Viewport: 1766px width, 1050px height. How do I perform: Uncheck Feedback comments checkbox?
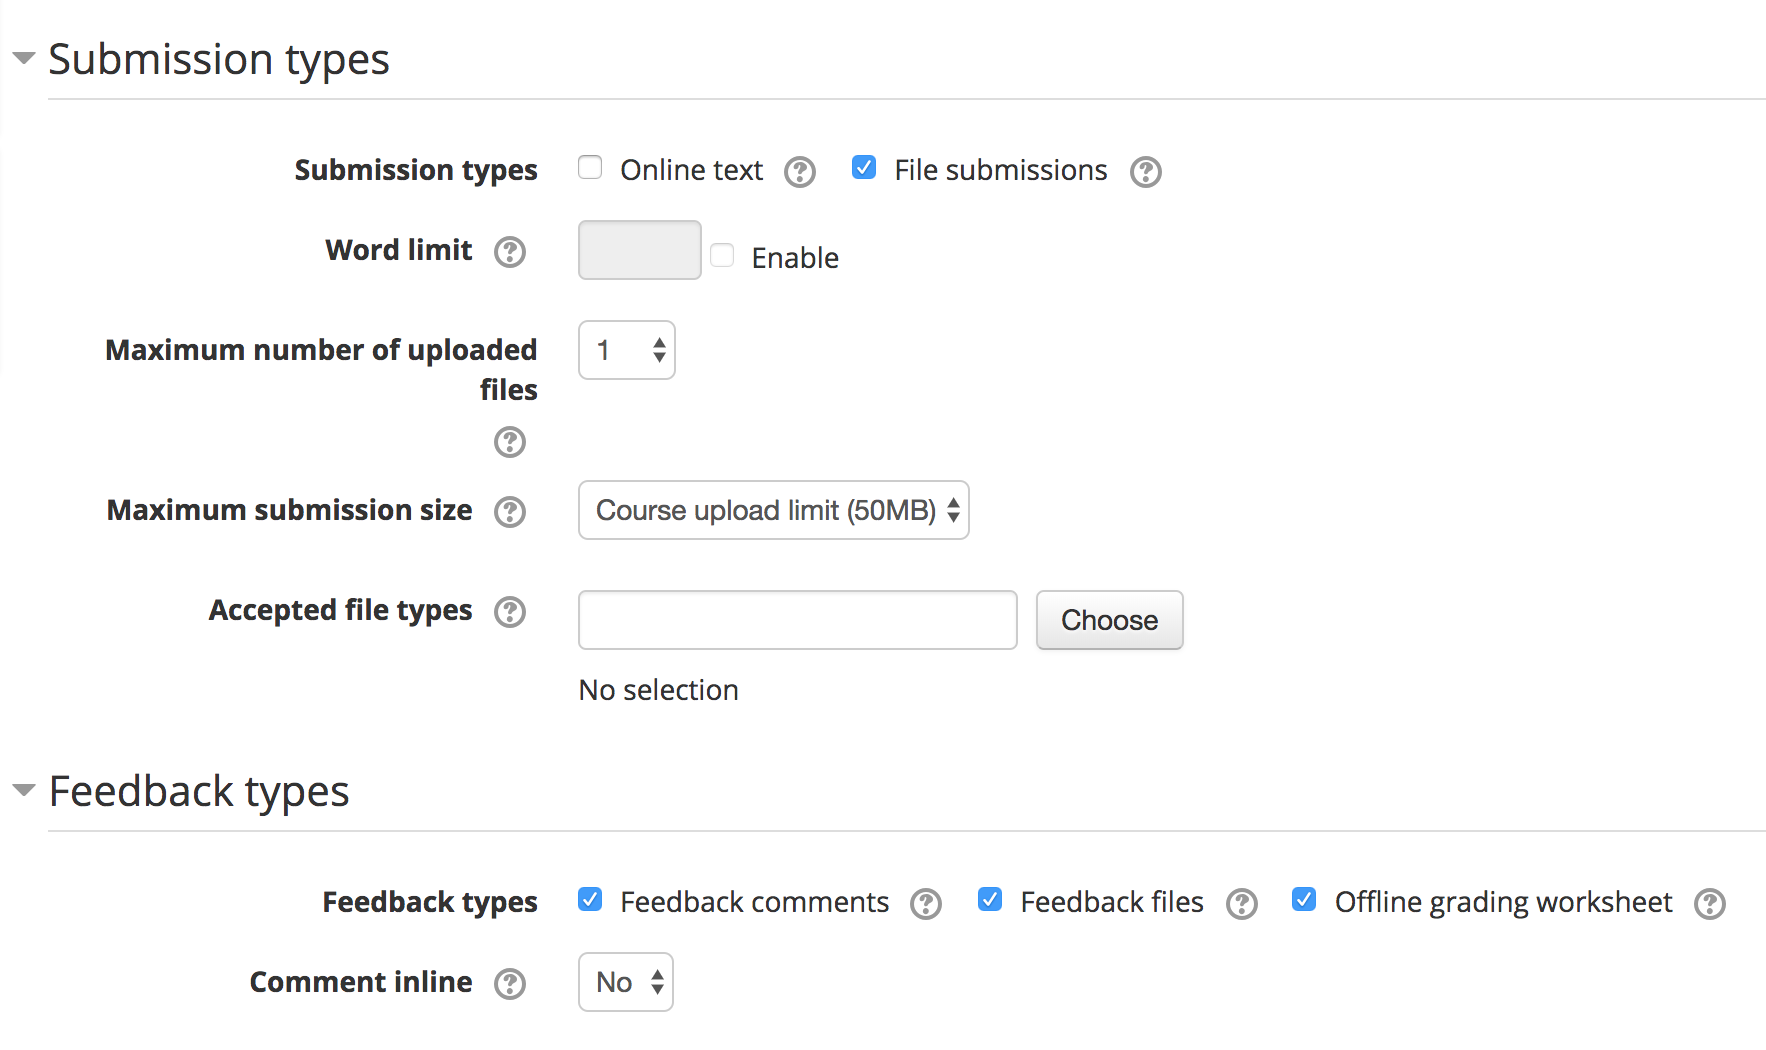590,899
